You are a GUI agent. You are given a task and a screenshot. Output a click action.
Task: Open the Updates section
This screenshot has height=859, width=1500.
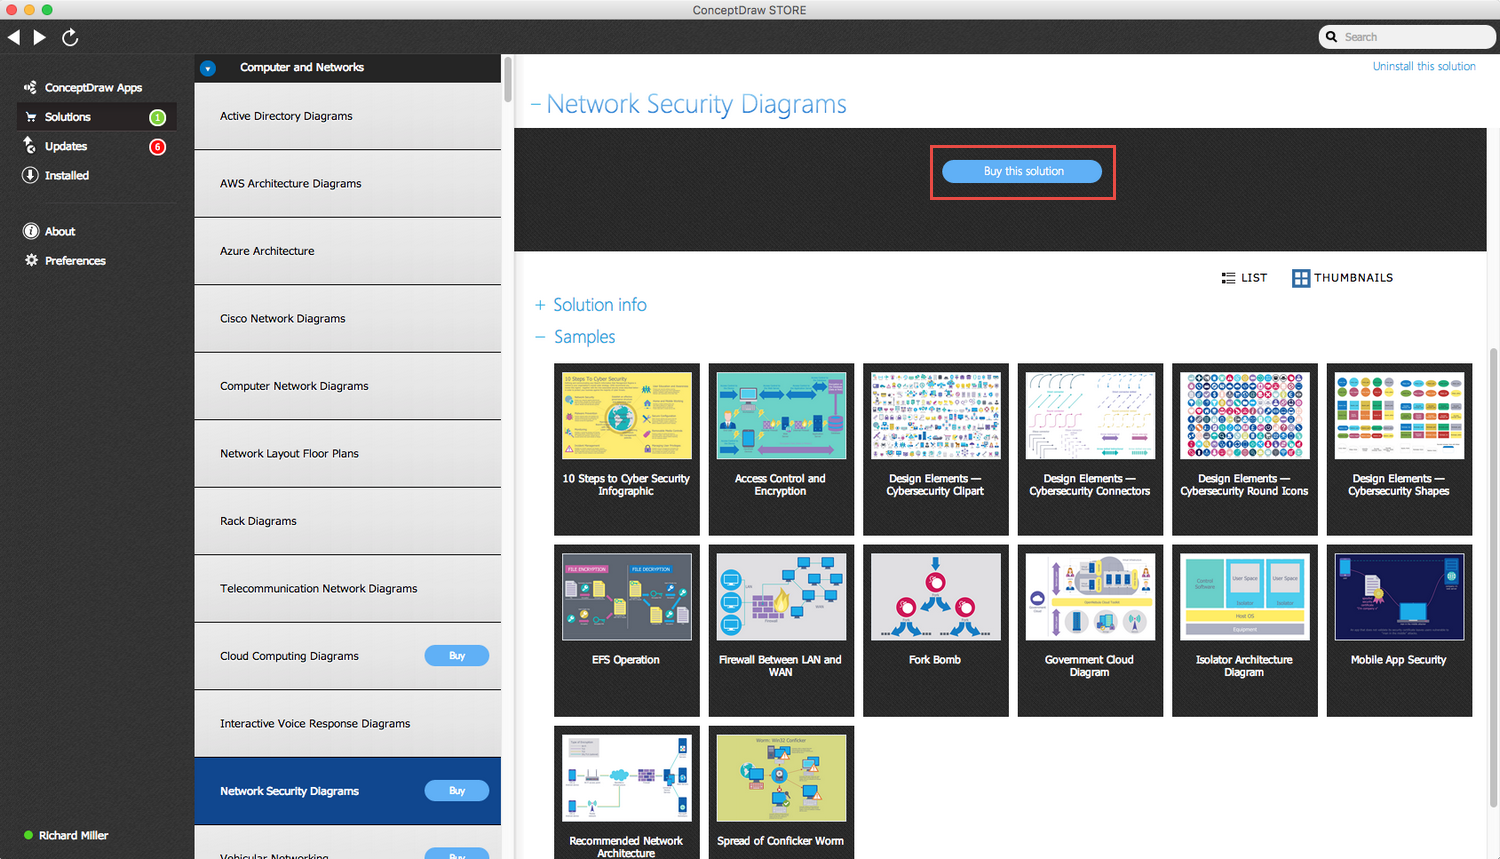tap(66, 146)
